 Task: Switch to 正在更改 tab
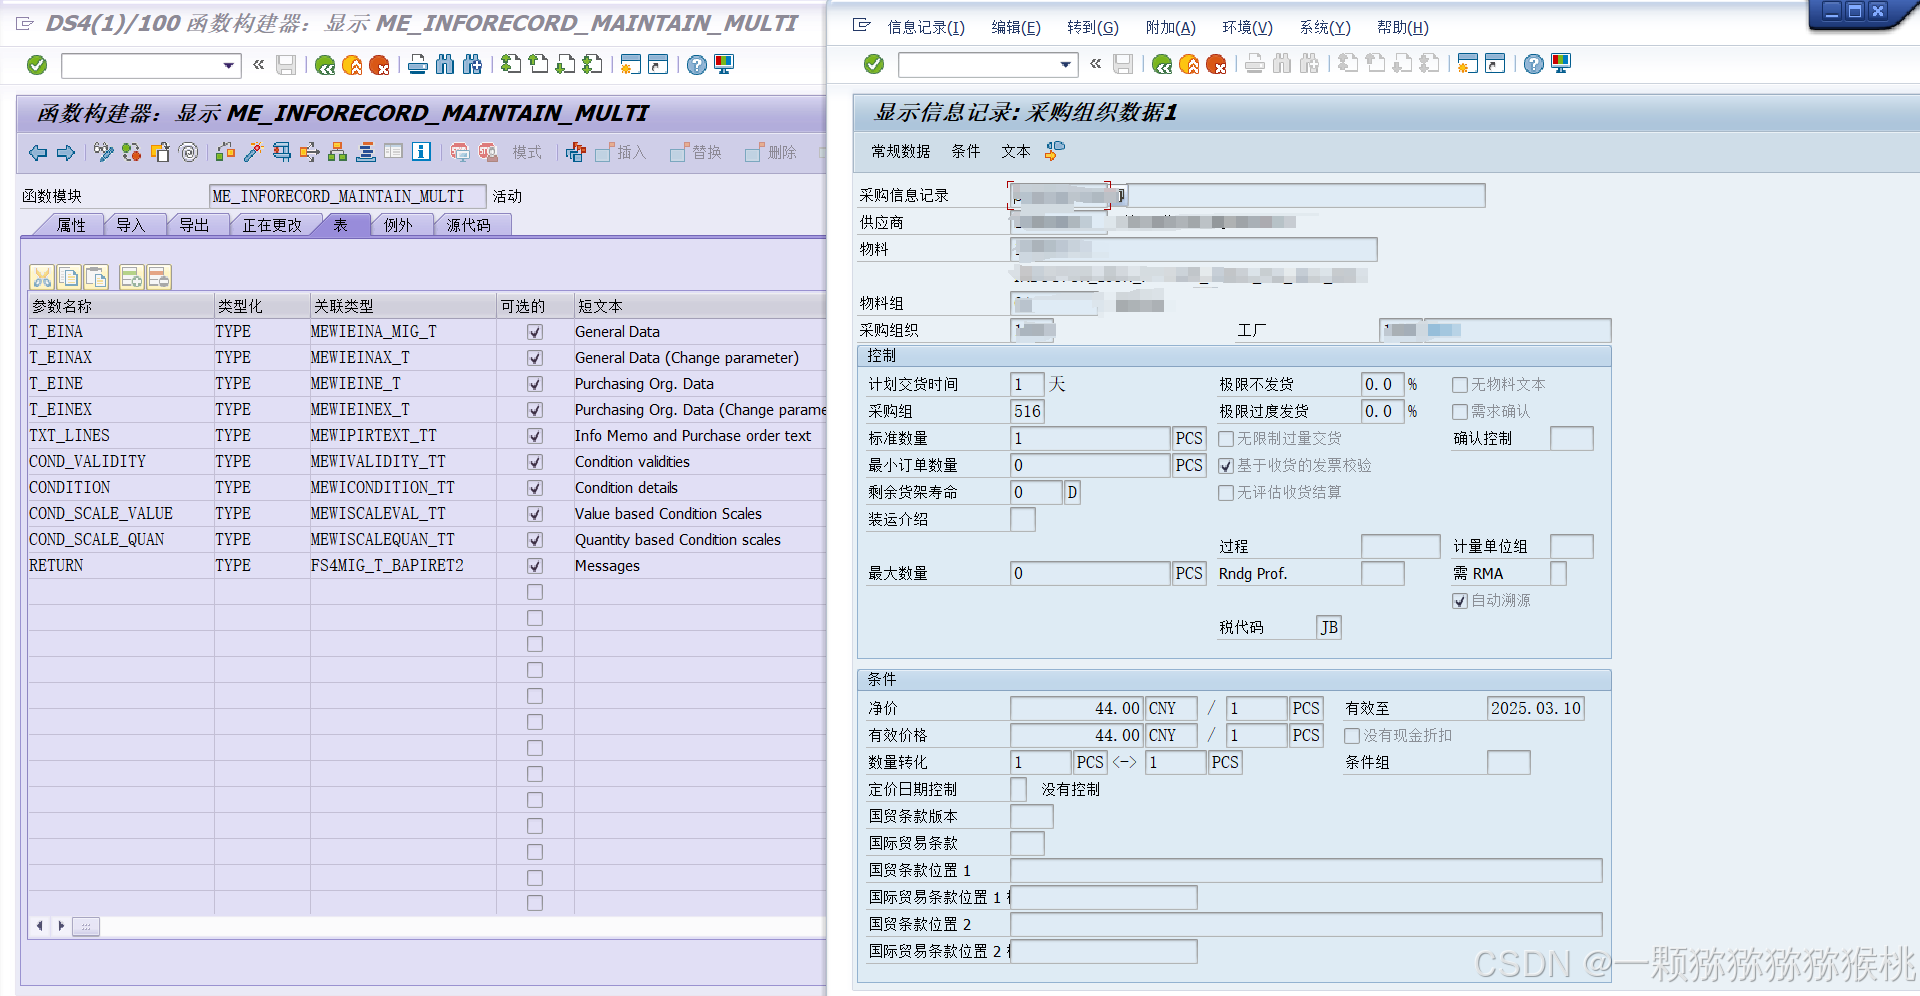pyautogui.click(x=271, y=225)
